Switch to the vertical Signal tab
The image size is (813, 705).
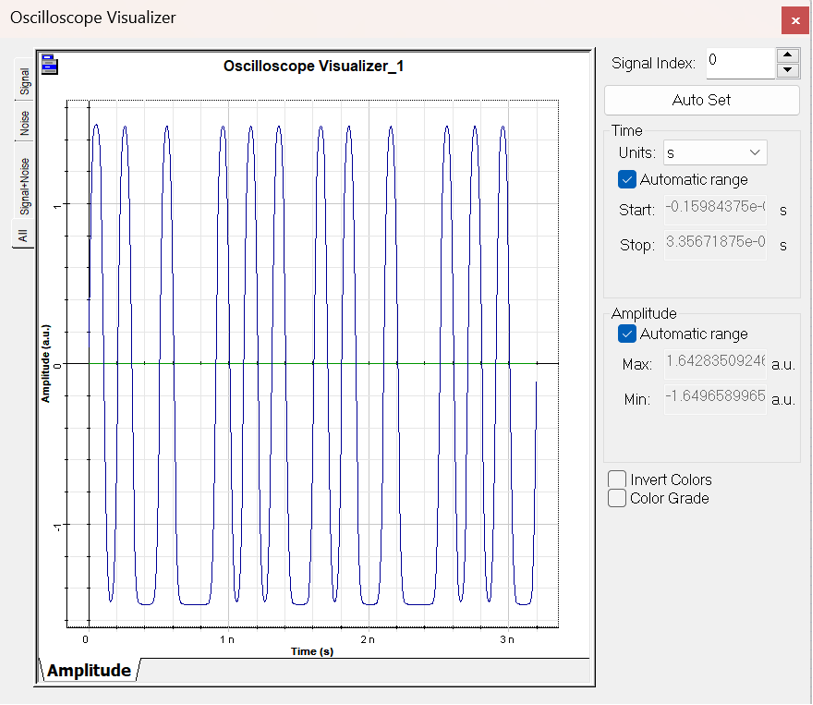[24, 81]
